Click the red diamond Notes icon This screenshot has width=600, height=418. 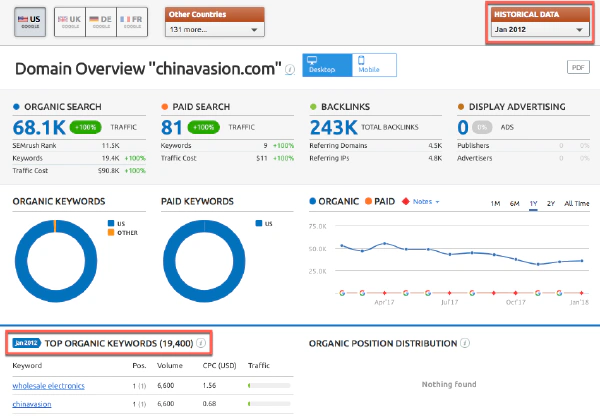click(406, 201)
